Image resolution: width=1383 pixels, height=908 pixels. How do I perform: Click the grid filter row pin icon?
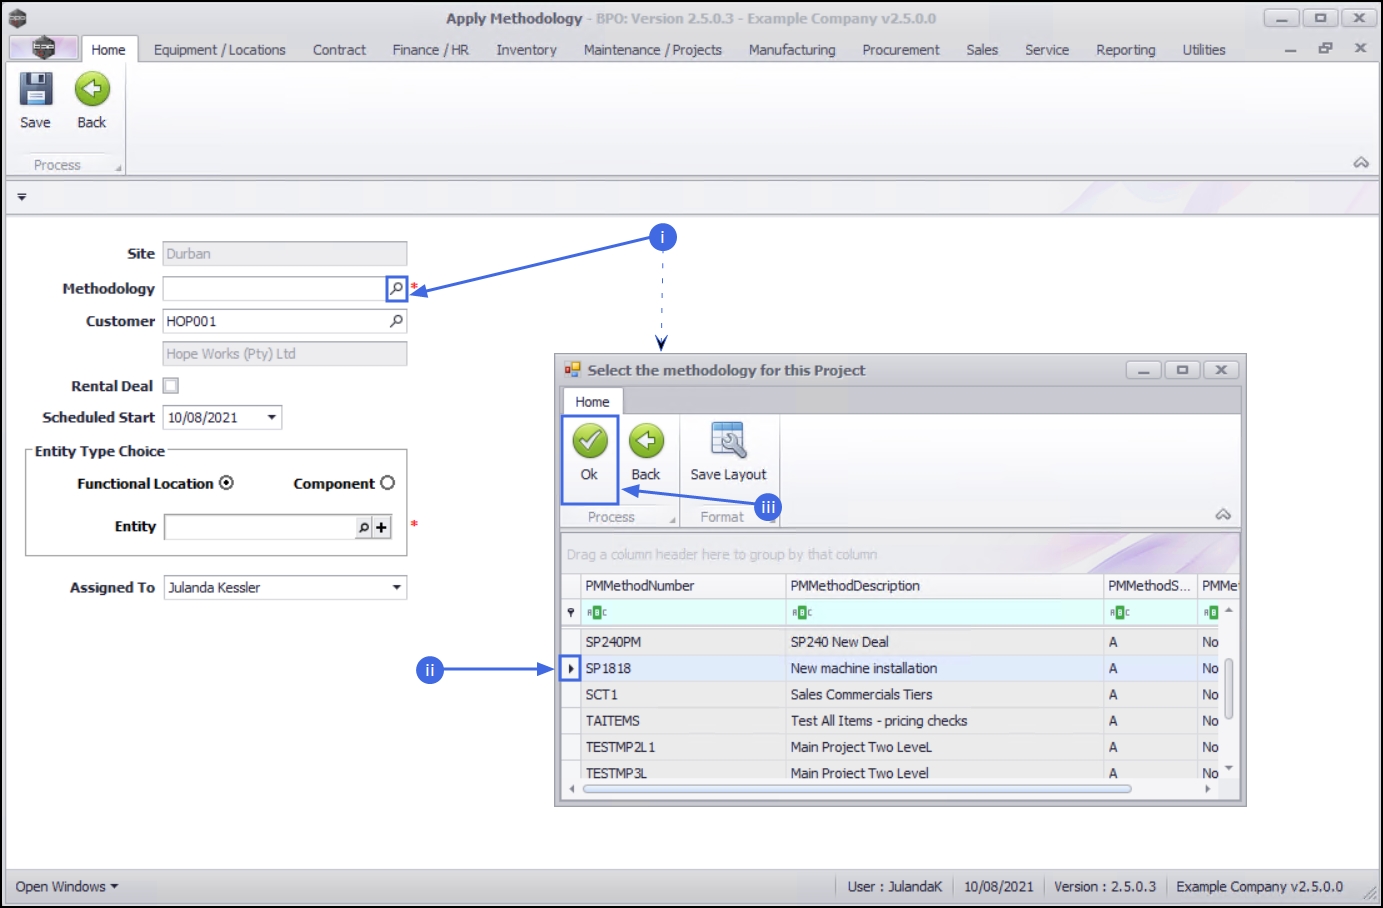(571, 612)
